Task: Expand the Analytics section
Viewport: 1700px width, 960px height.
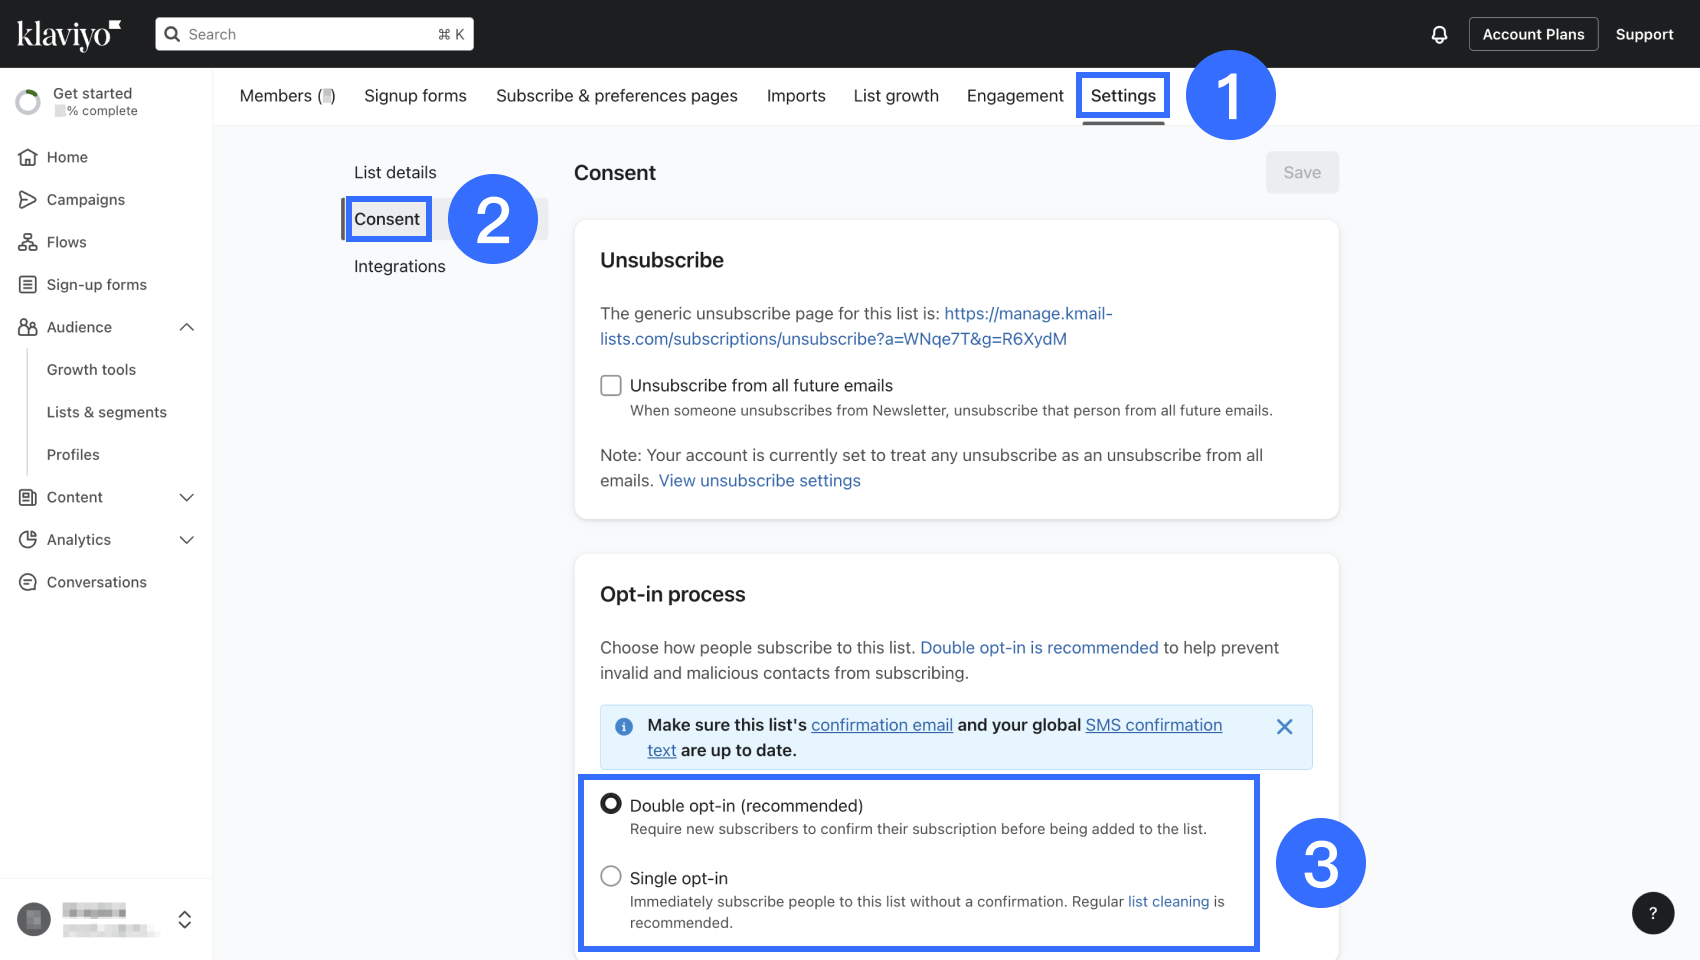Action: pos(186,540)
